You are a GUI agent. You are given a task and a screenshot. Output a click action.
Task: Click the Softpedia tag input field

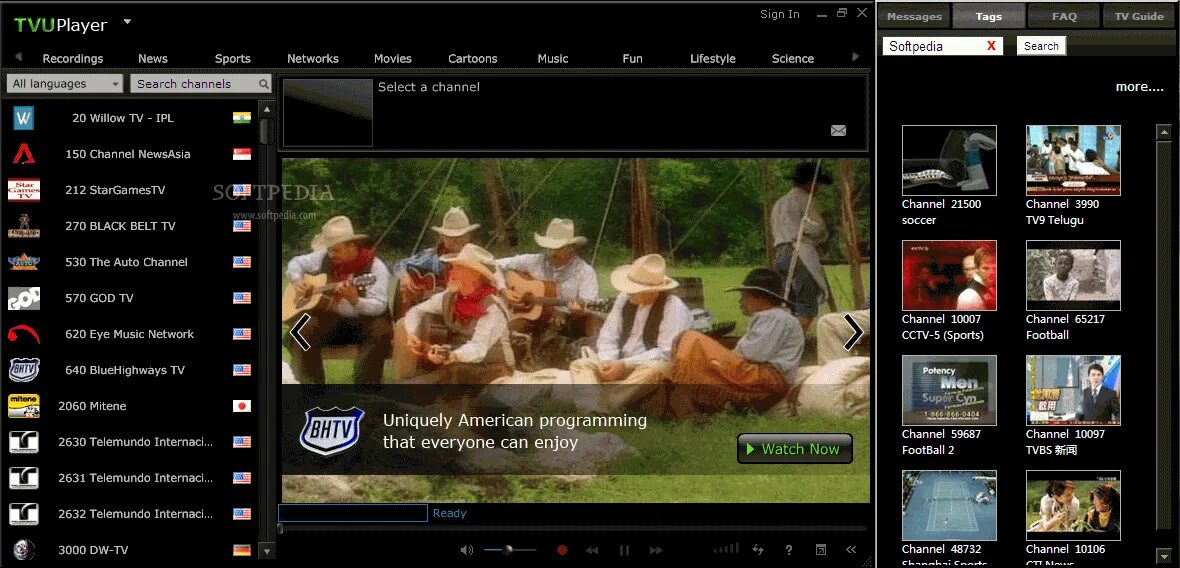point(944,46)
